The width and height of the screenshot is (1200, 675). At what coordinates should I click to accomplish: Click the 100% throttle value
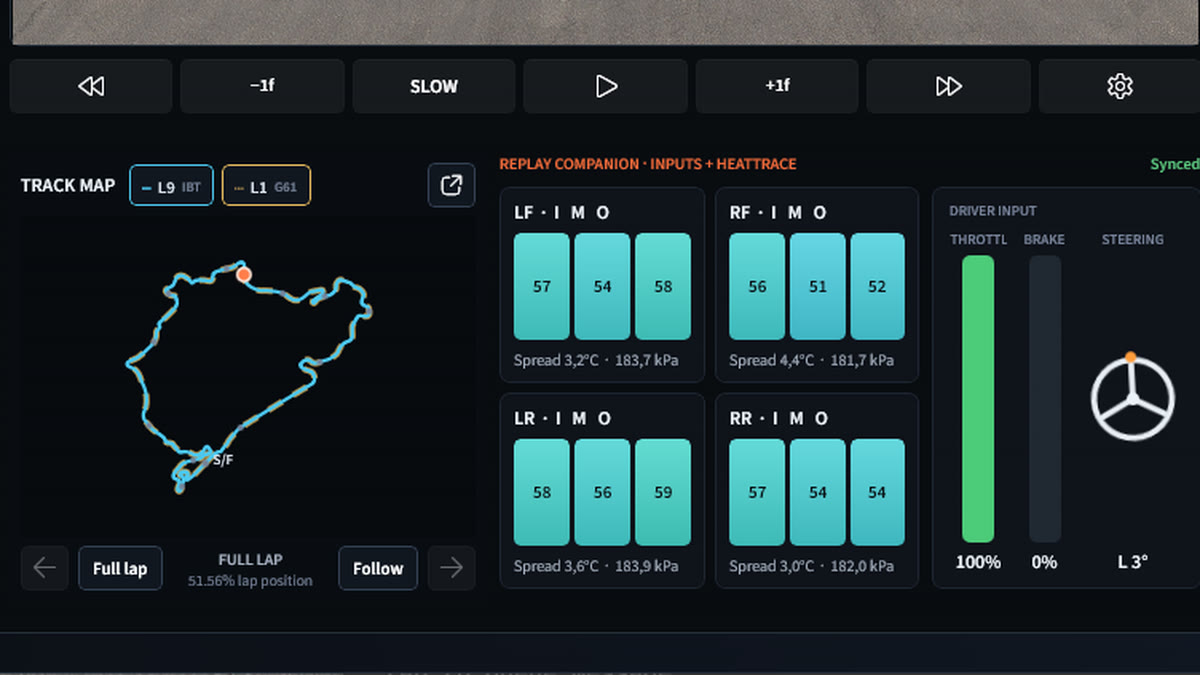[978, 562]
